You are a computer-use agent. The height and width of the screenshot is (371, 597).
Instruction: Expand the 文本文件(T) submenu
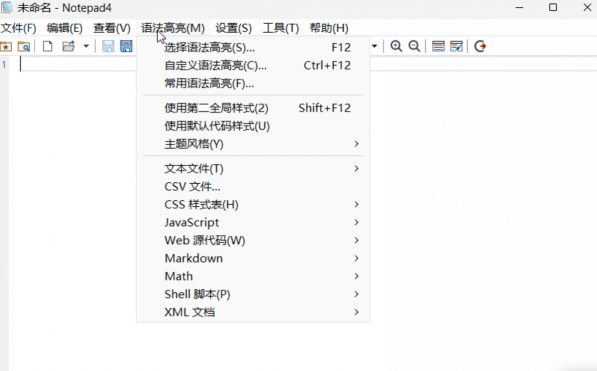(253, 168)
